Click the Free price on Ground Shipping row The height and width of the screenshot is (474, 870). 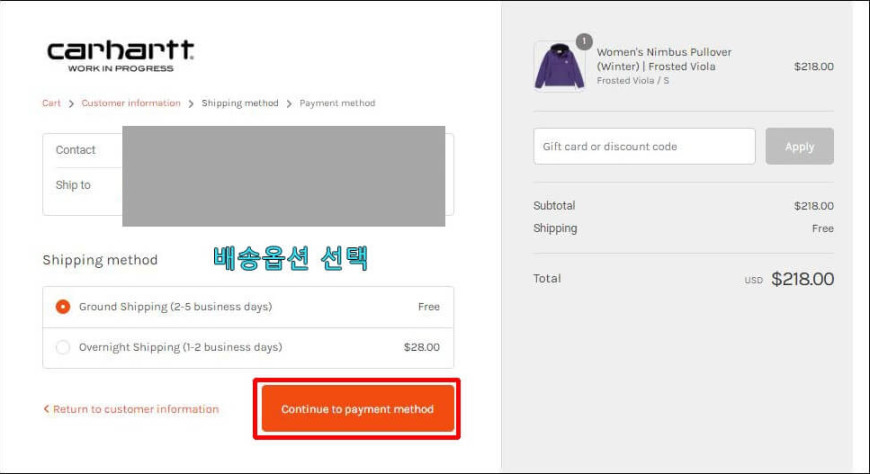coord(429,307)
